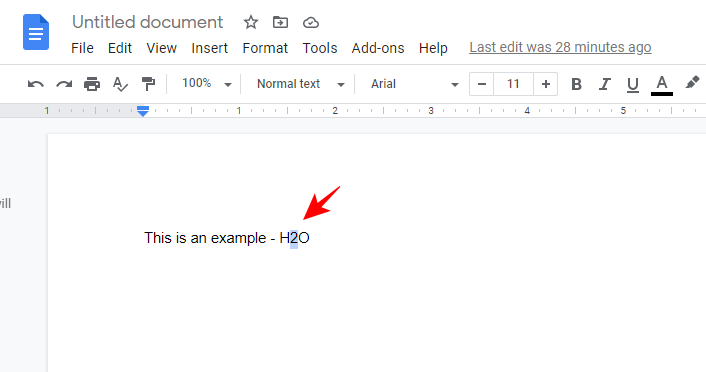This screenshot has height=372, width=706.
Task: Select the Paint format roller icon
Action: pyautogui.click(x=148, y=84)
